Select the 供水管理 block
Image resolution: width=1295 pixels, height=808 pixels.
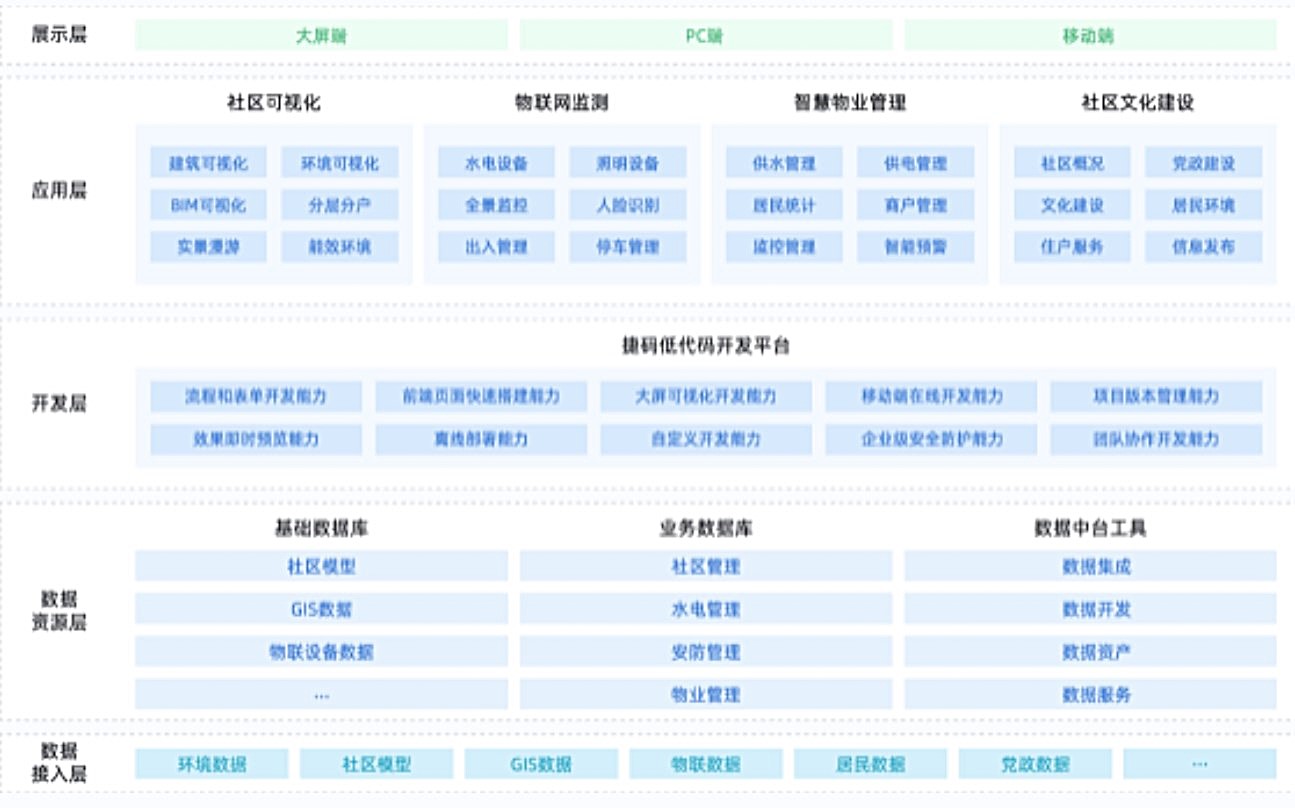click(x=785, y=163)
